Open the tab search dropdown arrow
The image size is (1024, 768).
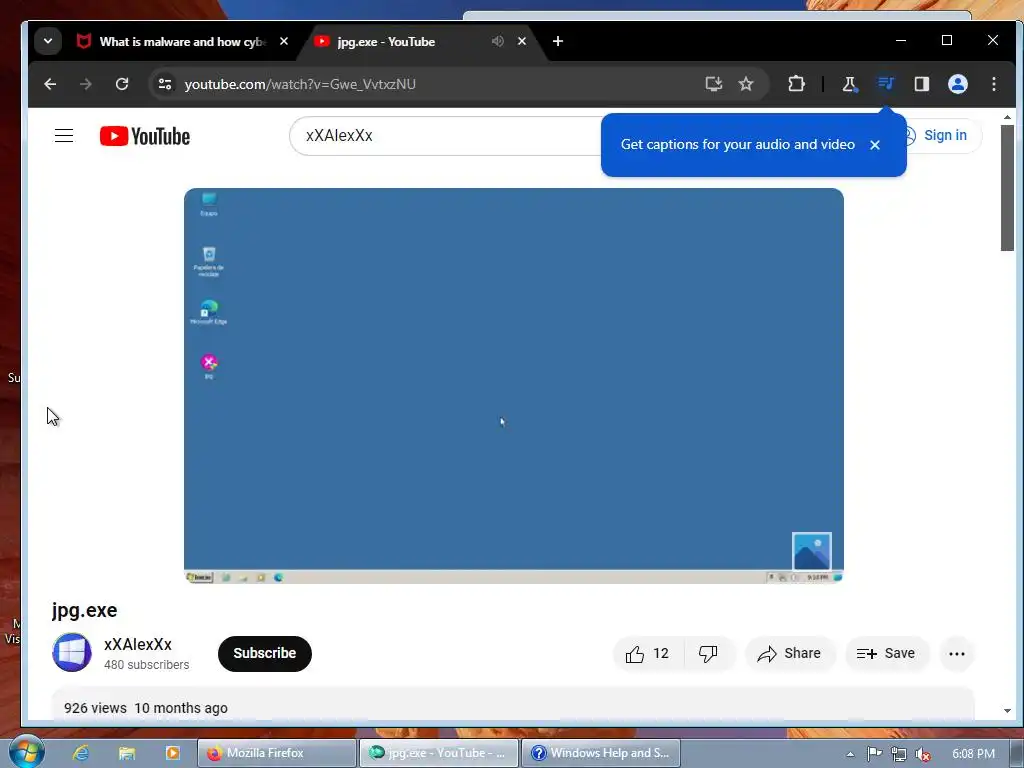pos(48,41)
